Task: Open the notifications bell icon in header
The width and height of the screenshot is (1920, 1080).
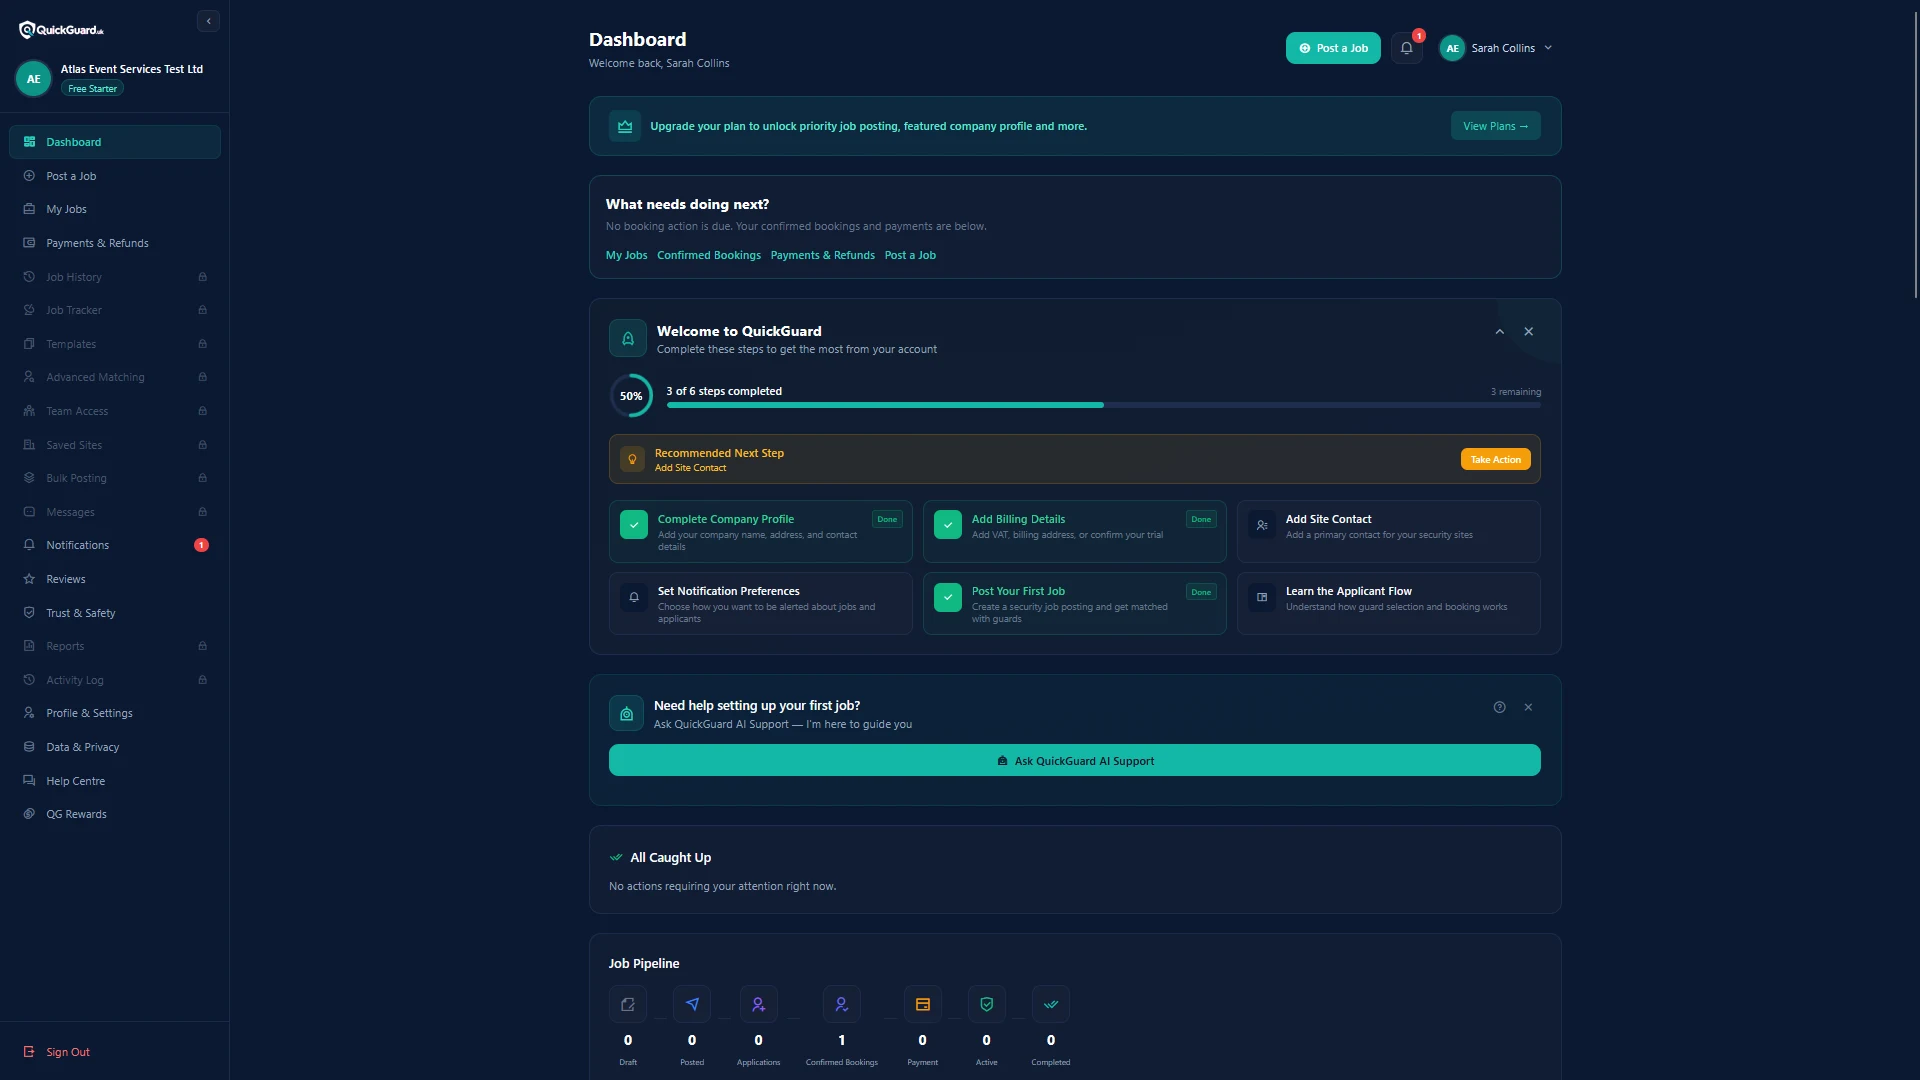Action: pos(1406,48)
